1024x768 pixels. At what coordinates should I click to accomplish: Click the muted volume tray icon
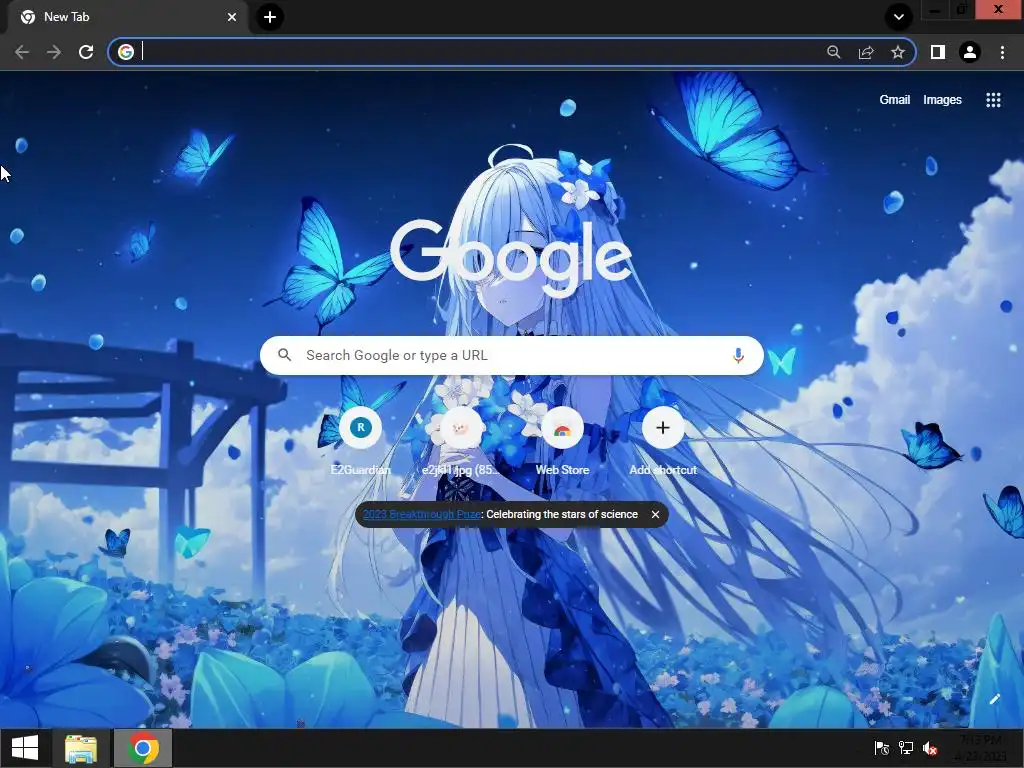[930, 748]
